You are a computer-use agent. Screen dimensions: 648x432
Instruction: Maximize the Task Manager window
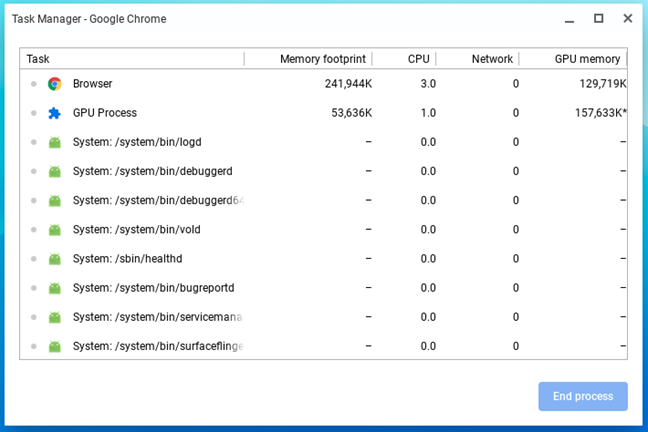(598, 19)
